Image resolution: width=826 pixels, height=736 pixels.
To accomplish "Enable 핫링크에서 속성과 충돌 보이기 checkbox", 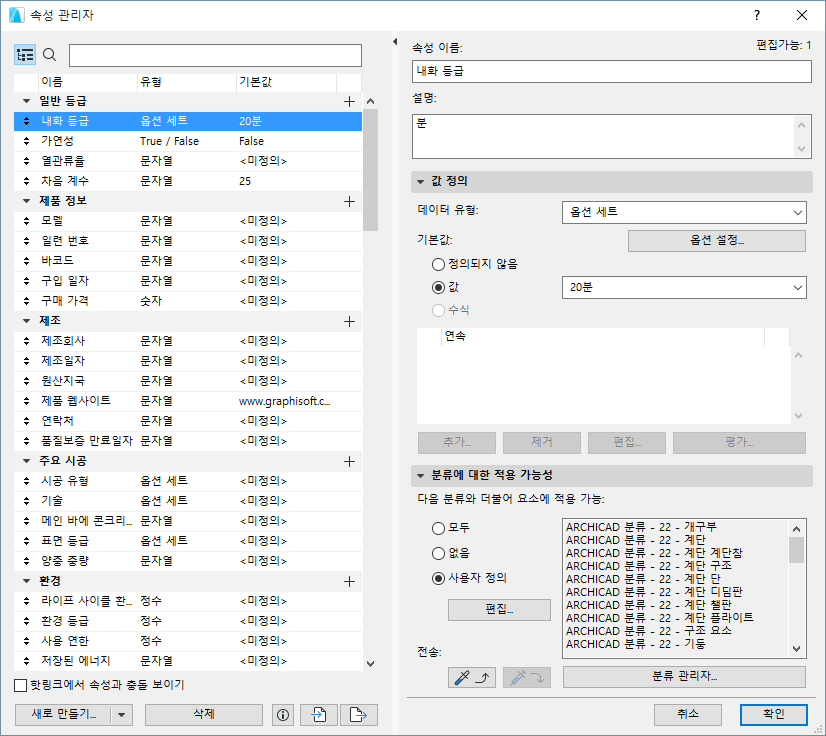I will click(x=21, y=685).
